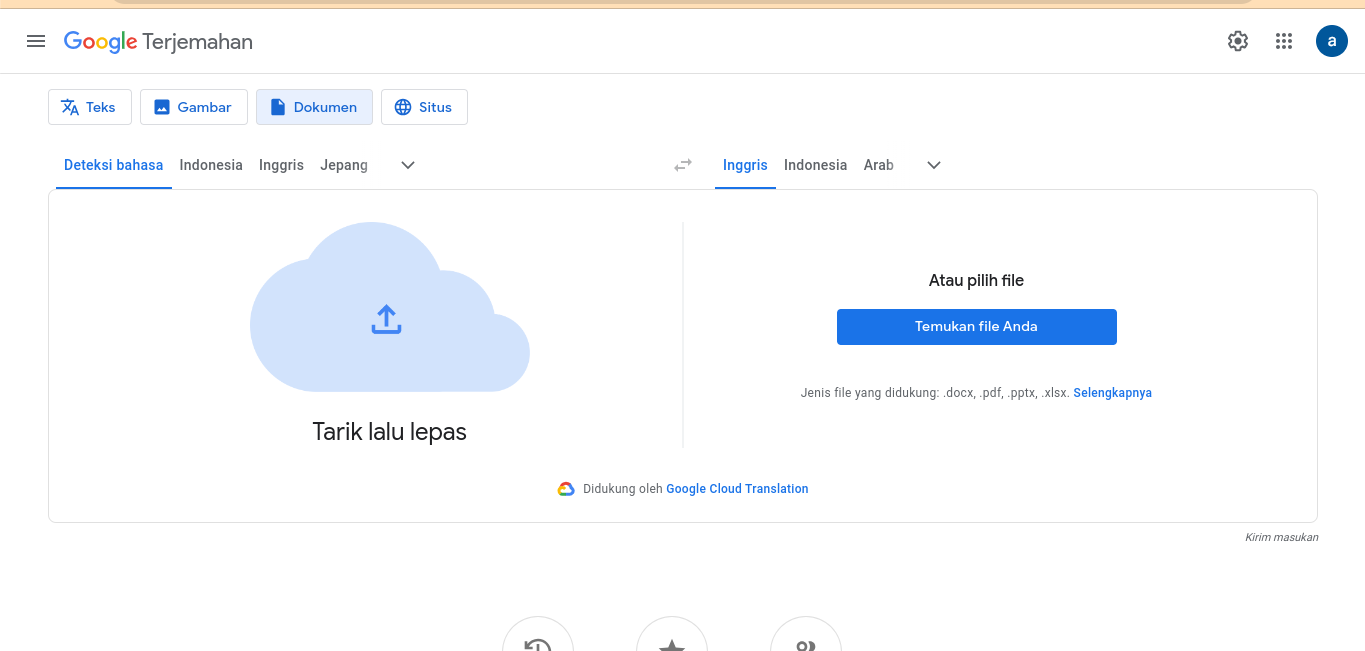Expand the target language list
1365x651 pixels.
click(x=934, y=165)
